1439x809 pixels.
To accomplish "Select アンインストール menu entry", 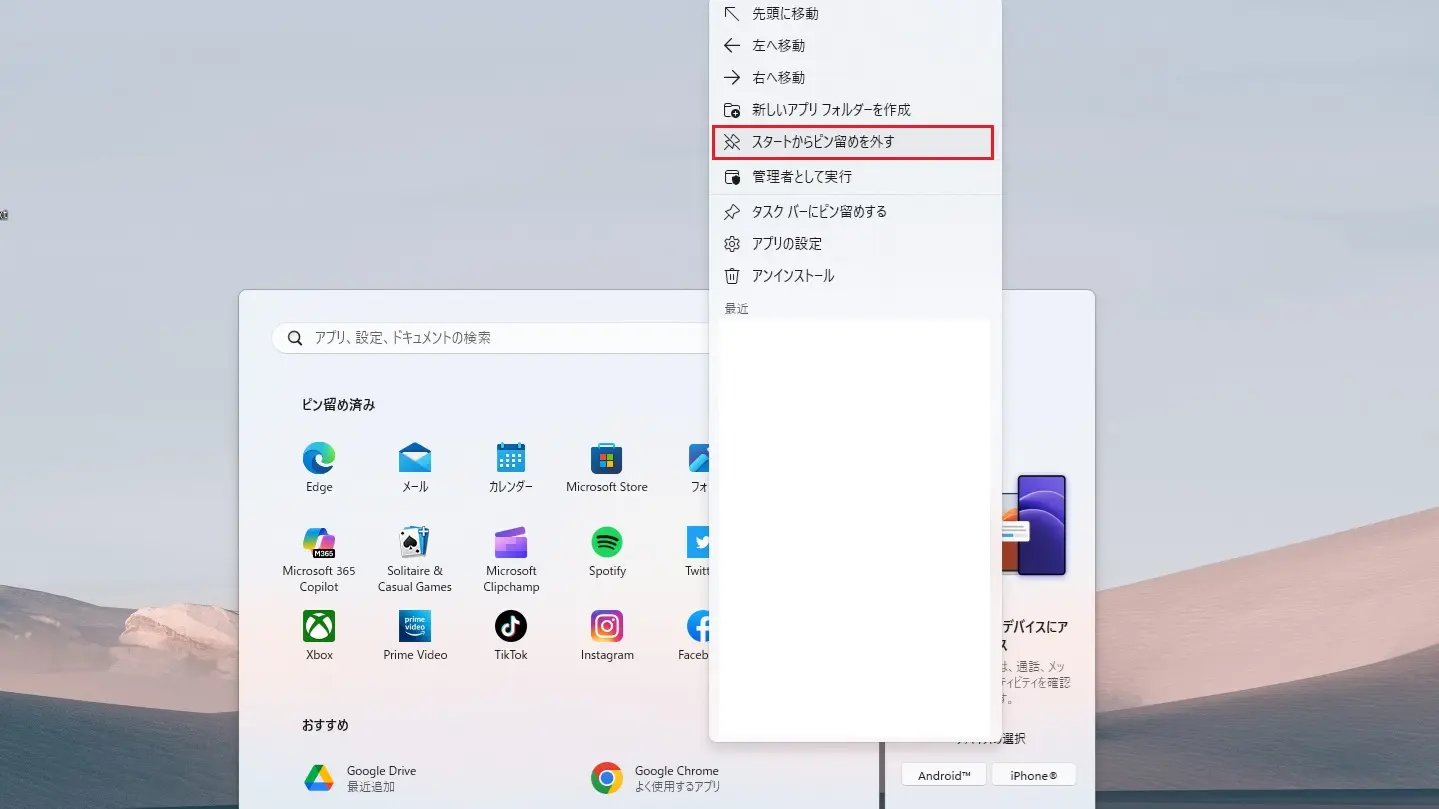I will point(855,276).
